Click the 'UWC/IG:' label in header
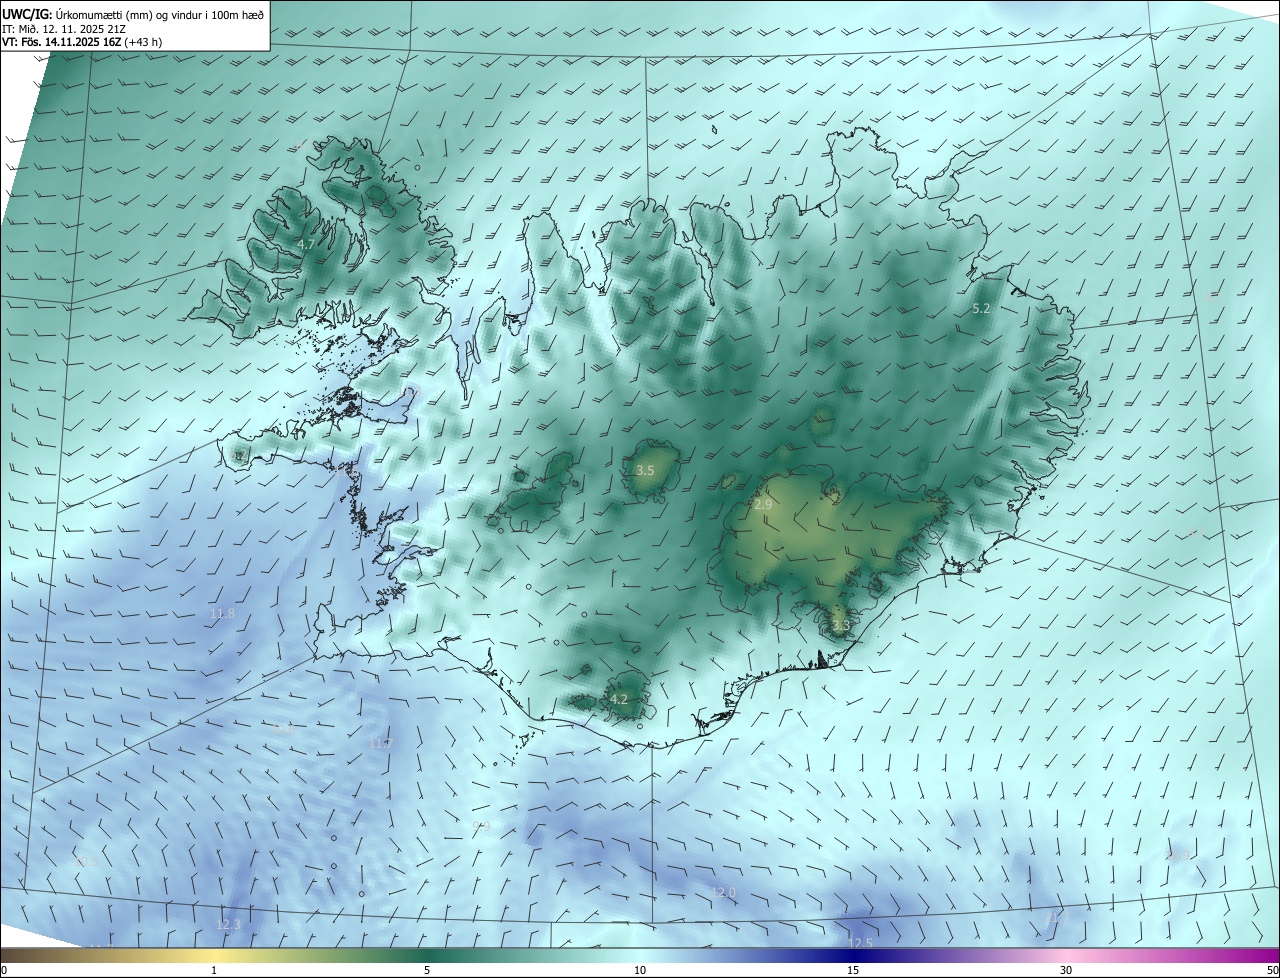The width and height of the screenshot is (1280, 978). coord(27,14)
